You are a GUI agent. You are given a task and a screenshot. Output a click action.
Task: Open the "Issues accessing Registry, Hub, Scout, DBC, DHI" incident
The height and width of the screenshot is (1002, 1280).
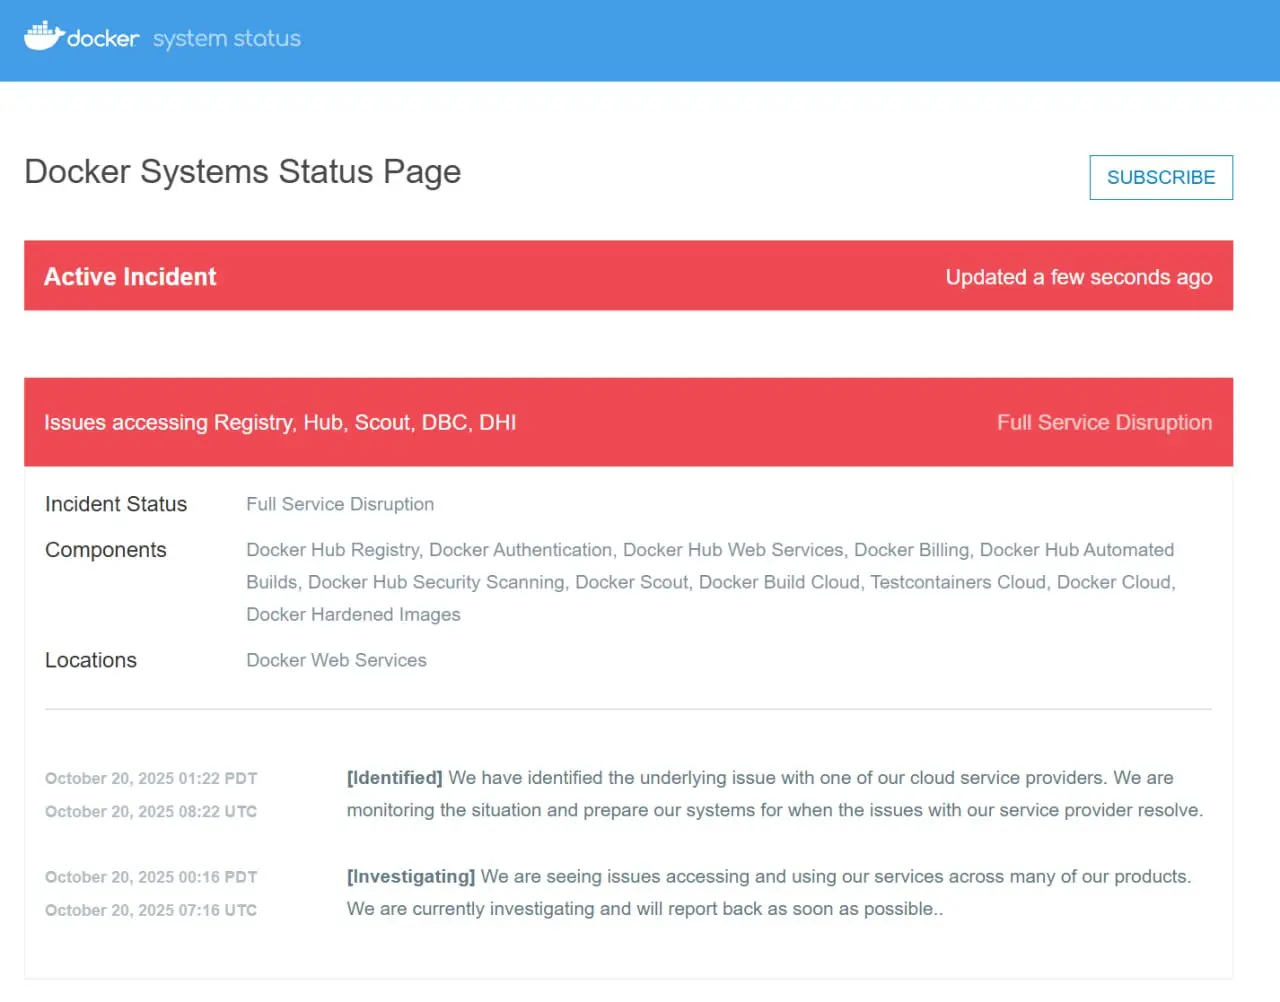[x=280, y=423]
